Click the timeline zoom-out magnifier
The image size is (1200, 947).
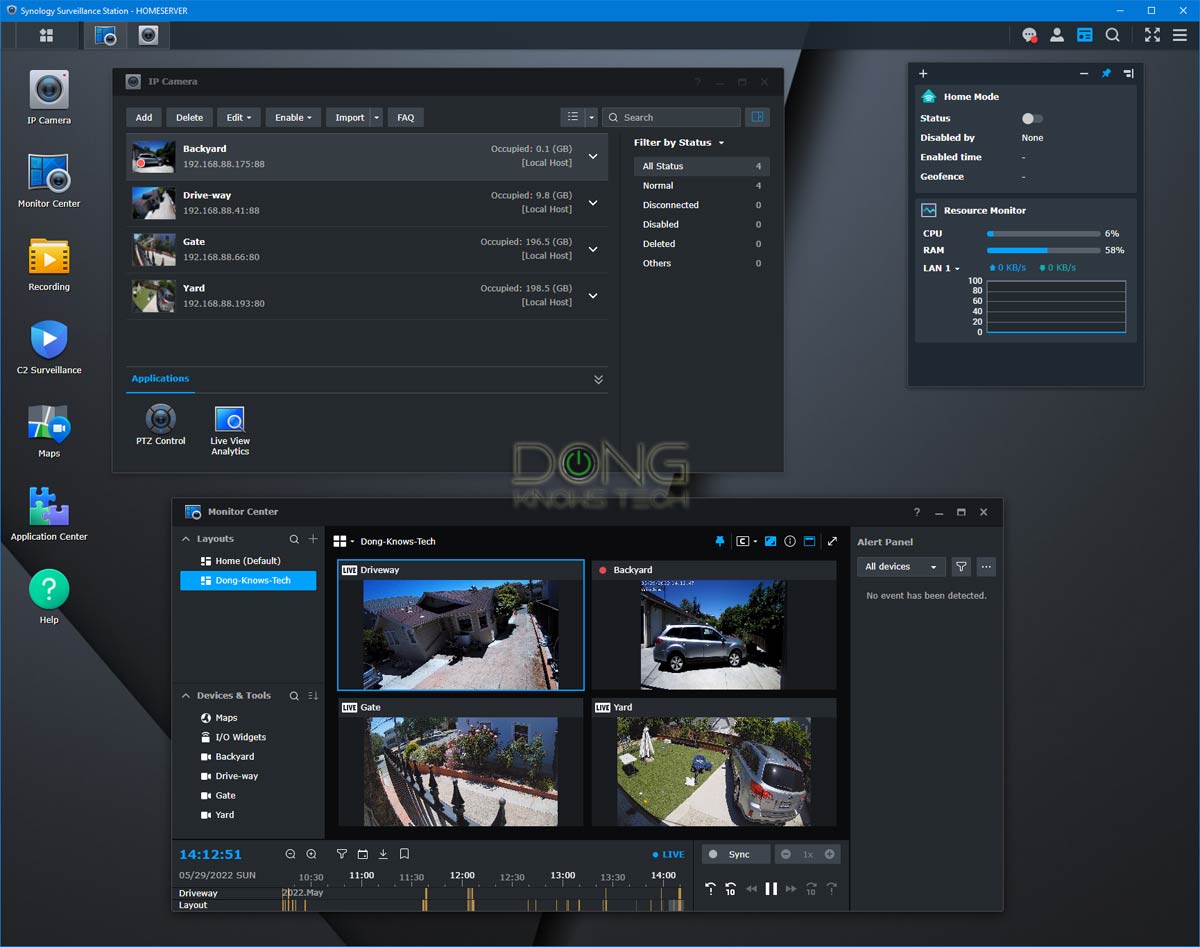(290, 854)
